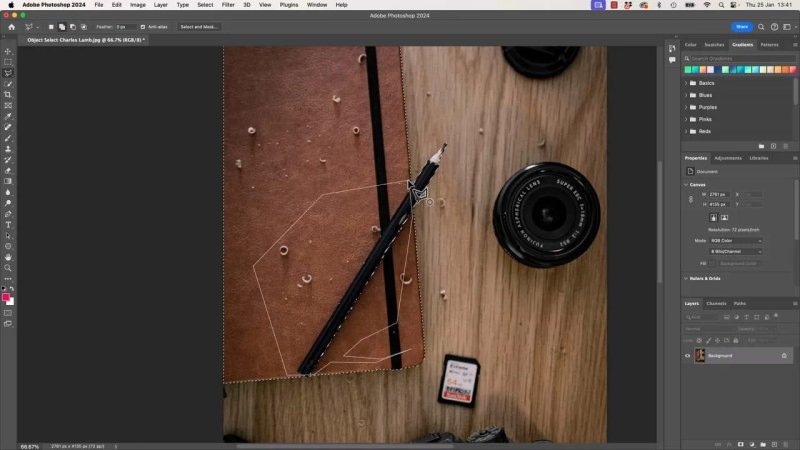Select the Path Selection tool
Viewport: 800px width, 450px height.
8,236
